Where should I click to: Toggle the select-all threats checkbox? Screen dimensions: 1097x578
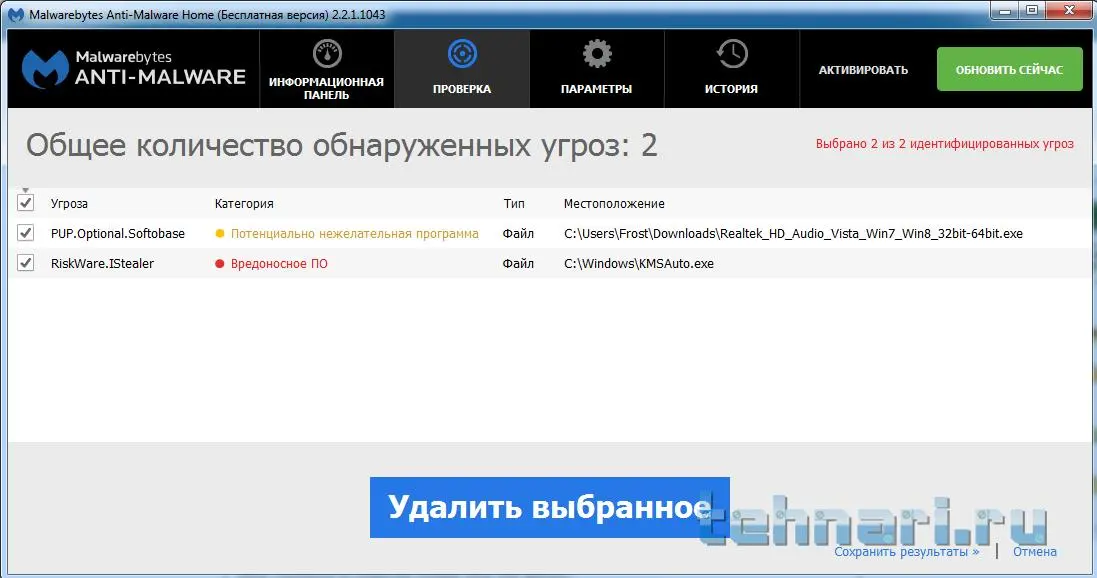[25, 203]
